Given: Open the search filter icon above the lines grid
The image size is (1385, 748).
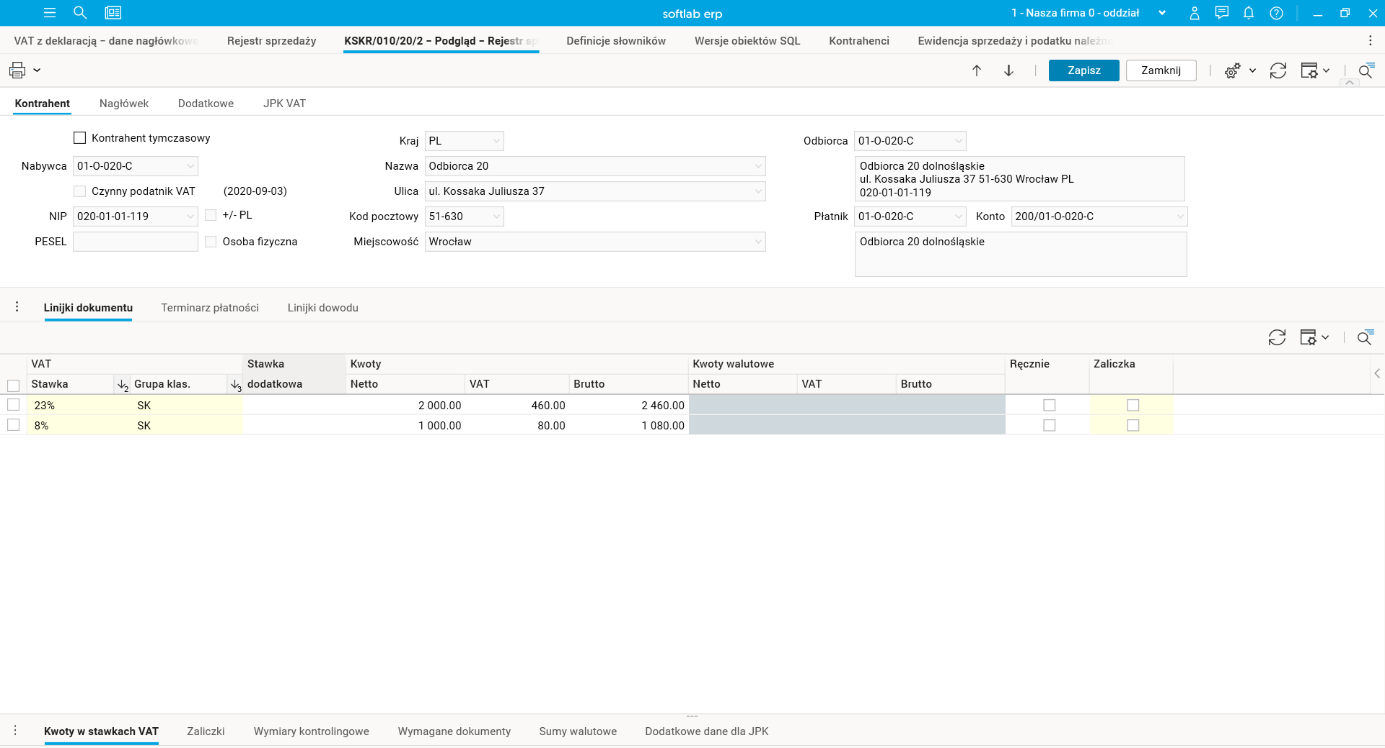Looking at the screenshot, I should [1365, 338].
